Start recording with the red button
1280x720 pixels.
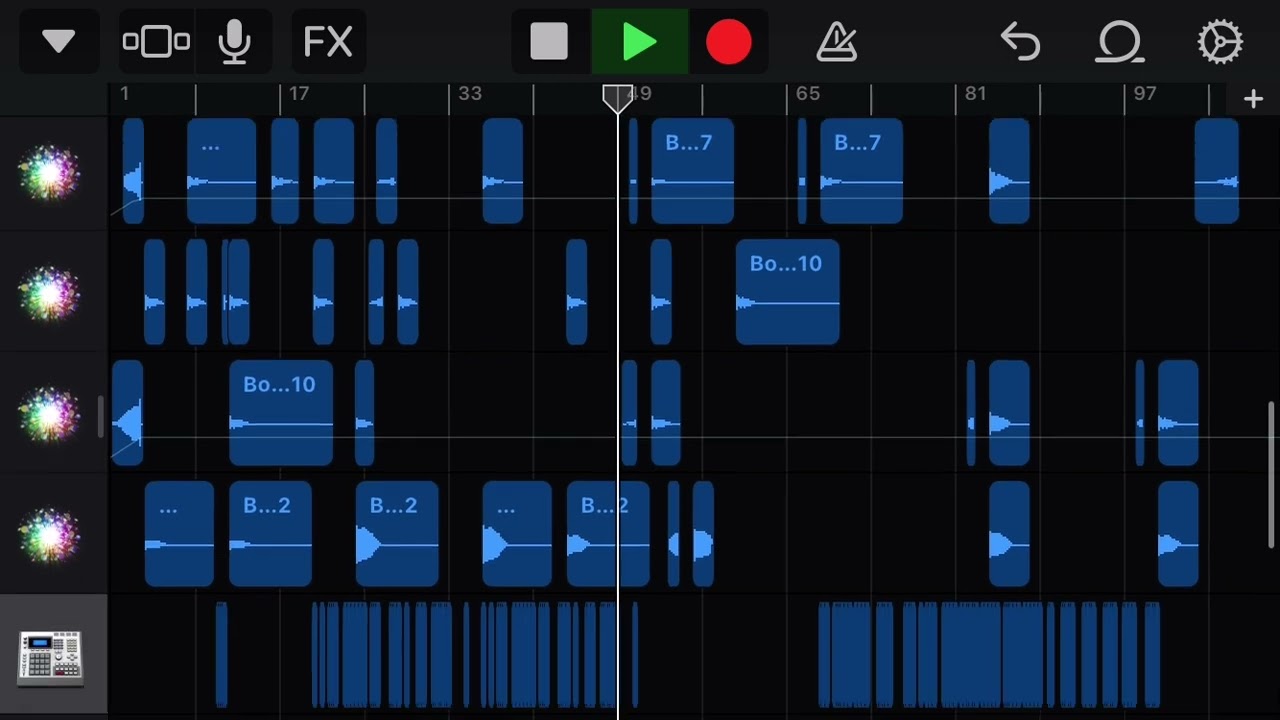728,42
